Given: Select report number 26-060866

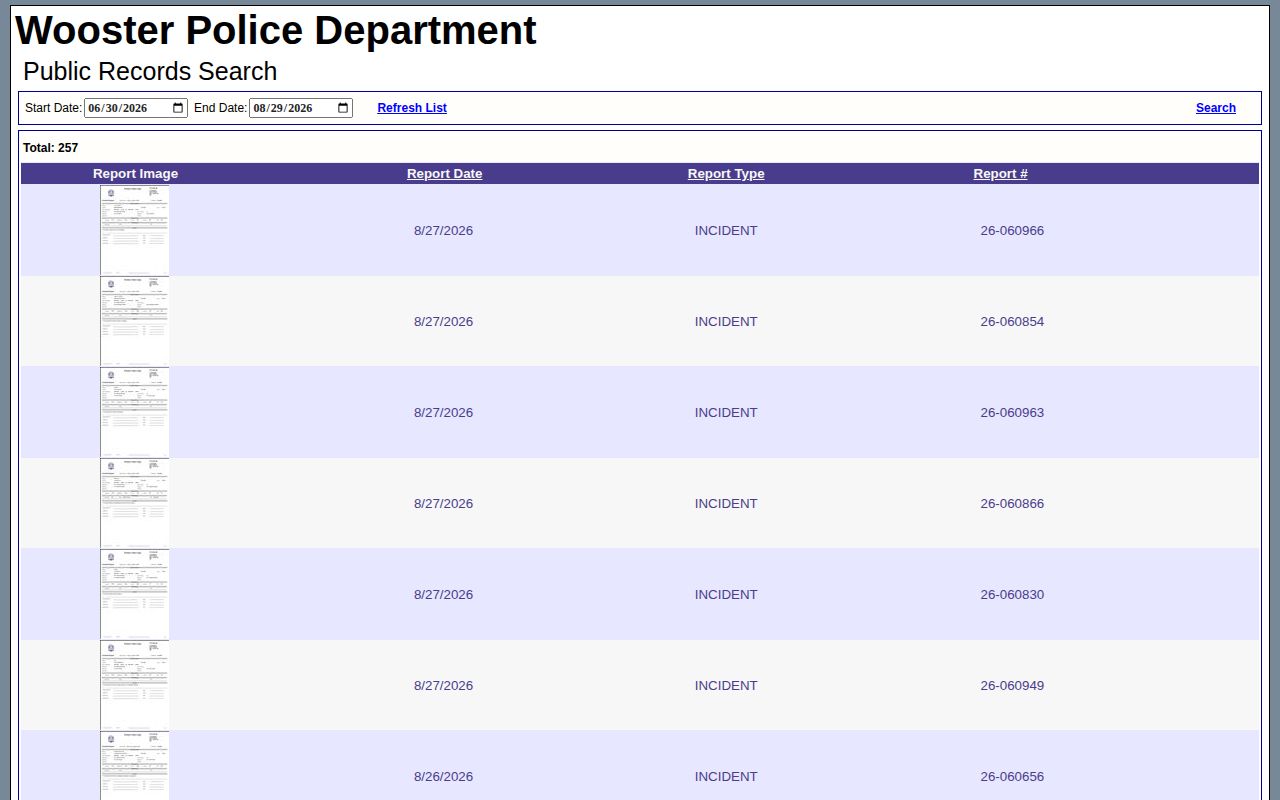Looking at the screenshot, I should pyautogui.click(x=1012, y=504).
